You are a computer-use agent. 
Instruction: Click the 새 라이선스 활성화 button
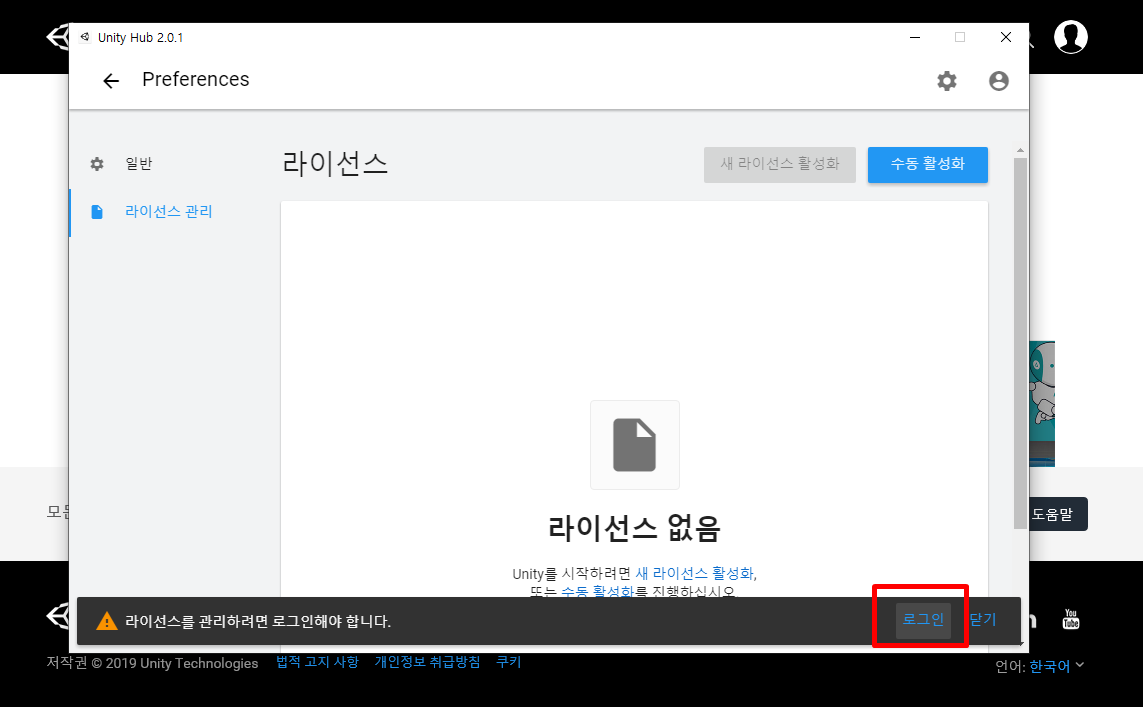[780, 165]
